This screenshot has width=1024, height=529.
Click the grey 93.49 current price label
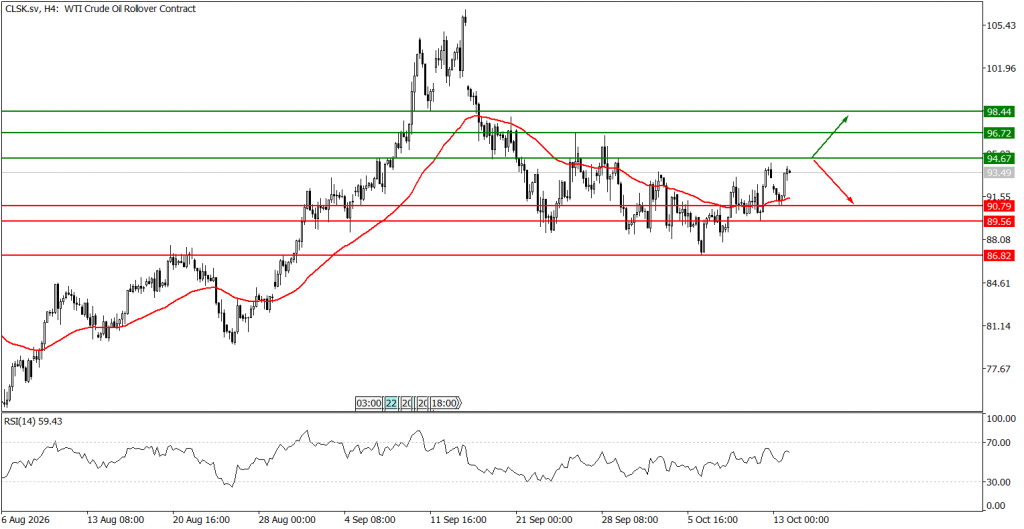click(999, 173)
